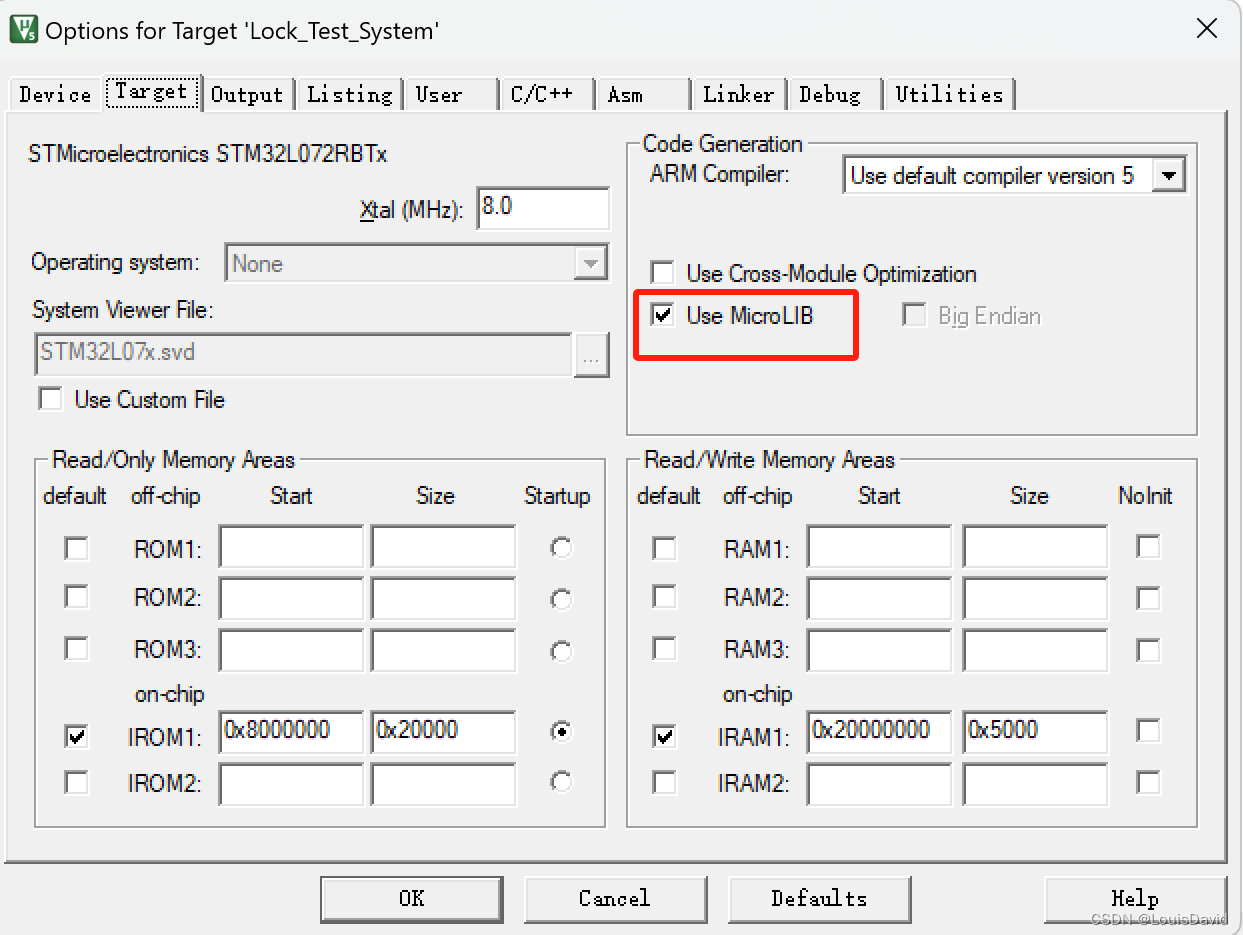Click the Cancel button
The width and height of the screenshot is (1243, 935).
(x=615, y=898)
